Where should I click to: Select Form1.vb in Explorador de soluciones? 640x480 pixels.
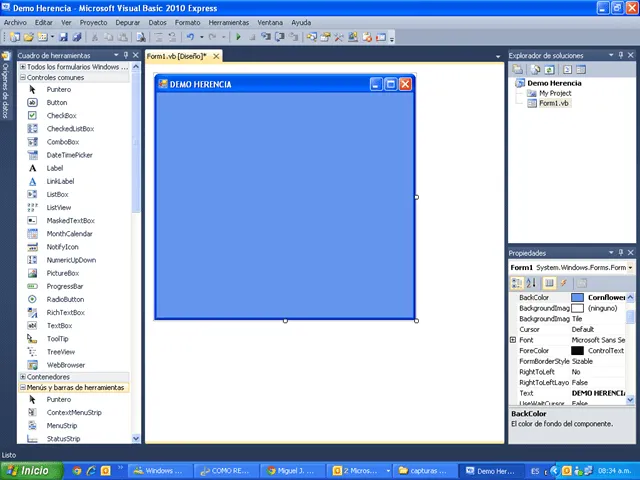553,103
